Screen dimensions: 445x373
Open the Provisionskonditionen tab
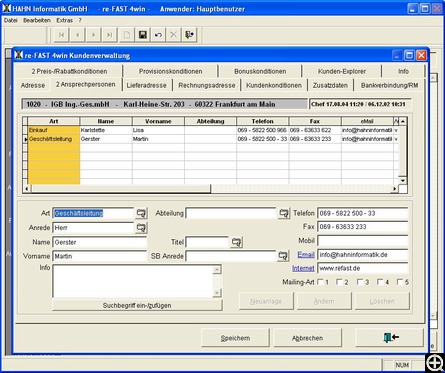(x=170, y=71)
